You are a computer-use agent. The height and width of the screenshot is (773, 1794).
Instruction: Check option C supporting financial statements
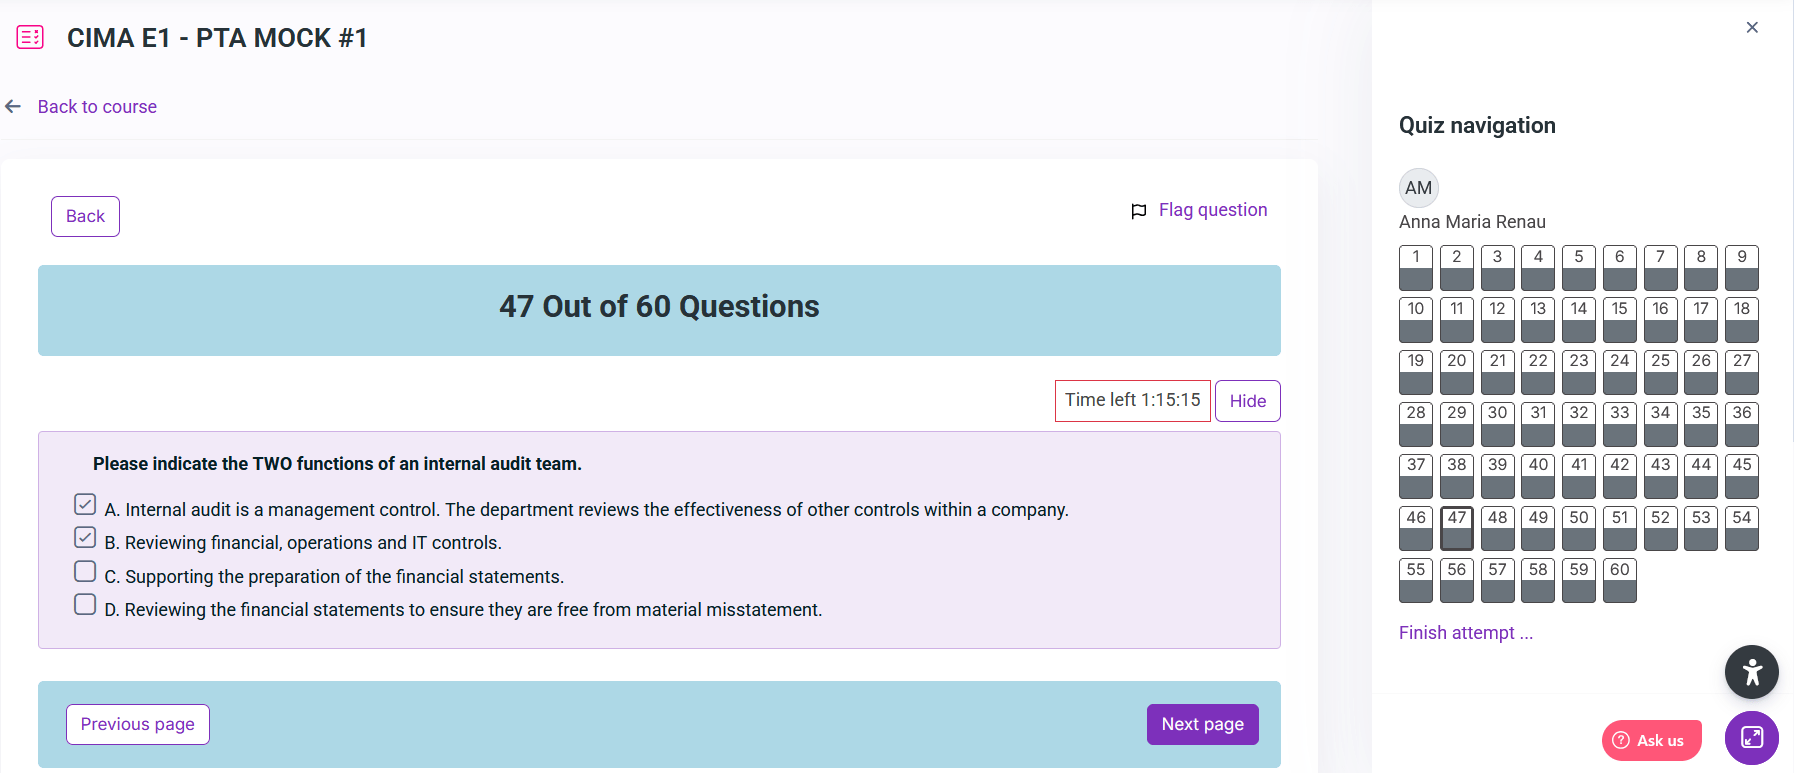85,571
